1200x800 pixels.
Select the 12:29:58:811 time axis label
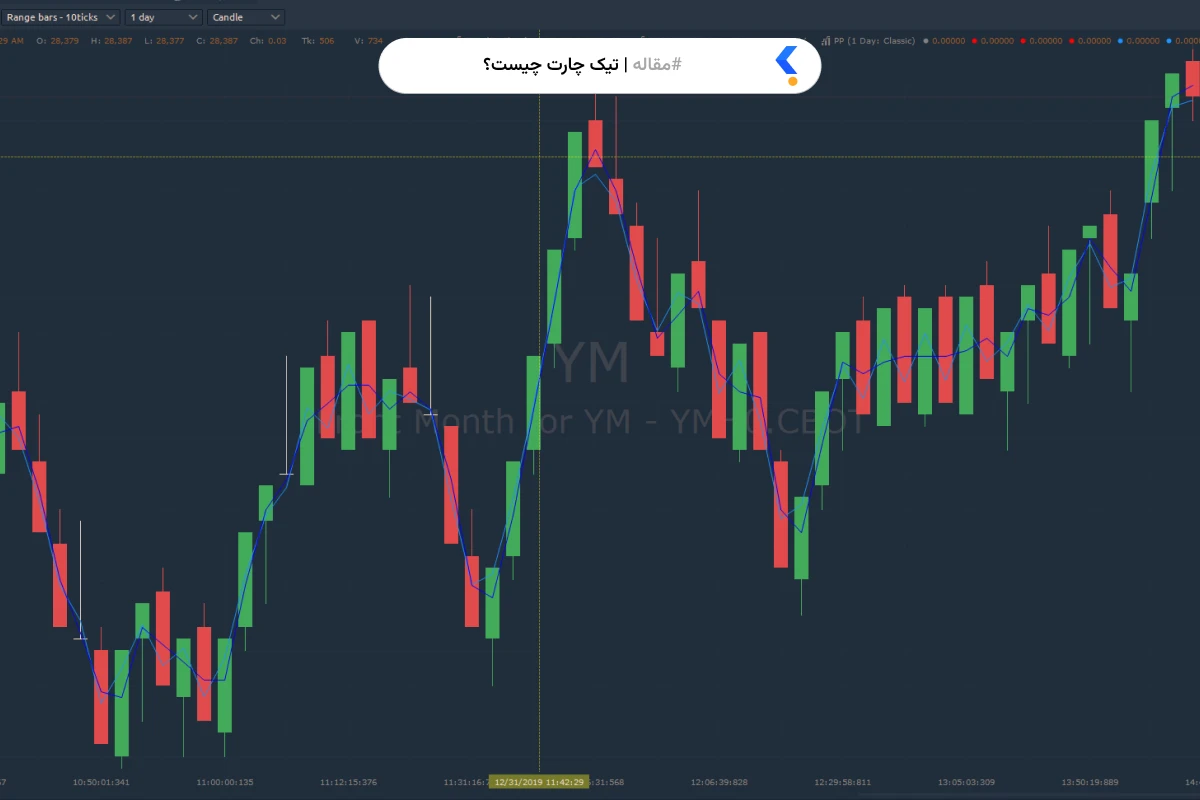[x=842, y=782]
